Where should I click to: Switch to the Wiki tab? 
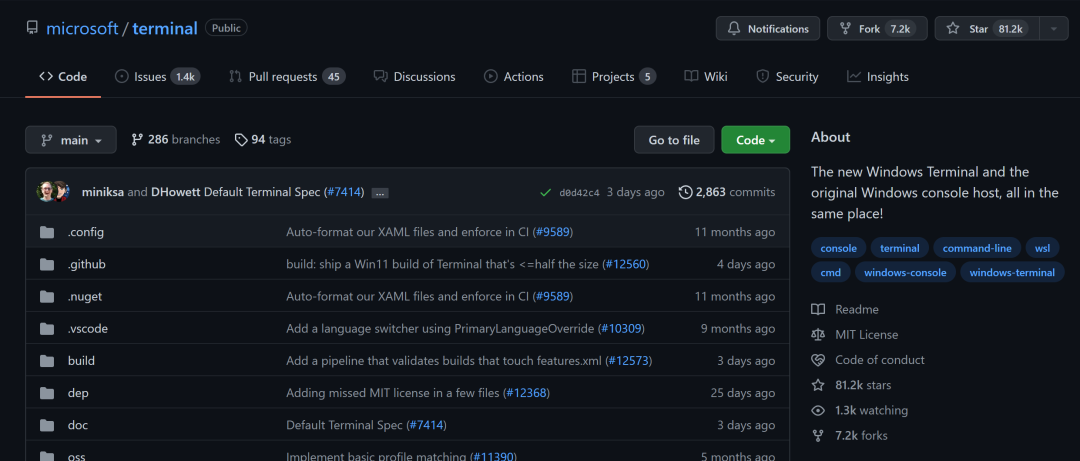pyautogui.click(x=706, y=76)
